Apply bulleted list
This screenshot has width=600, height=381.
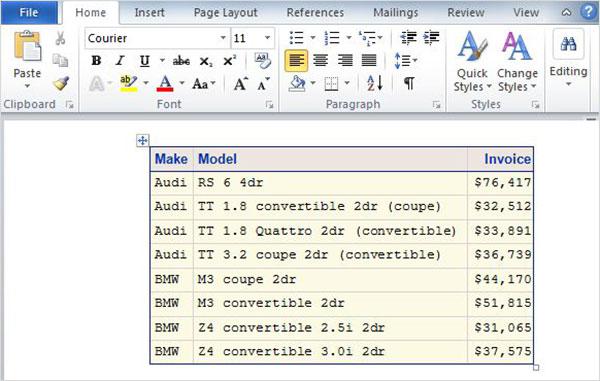pos(297,37)
